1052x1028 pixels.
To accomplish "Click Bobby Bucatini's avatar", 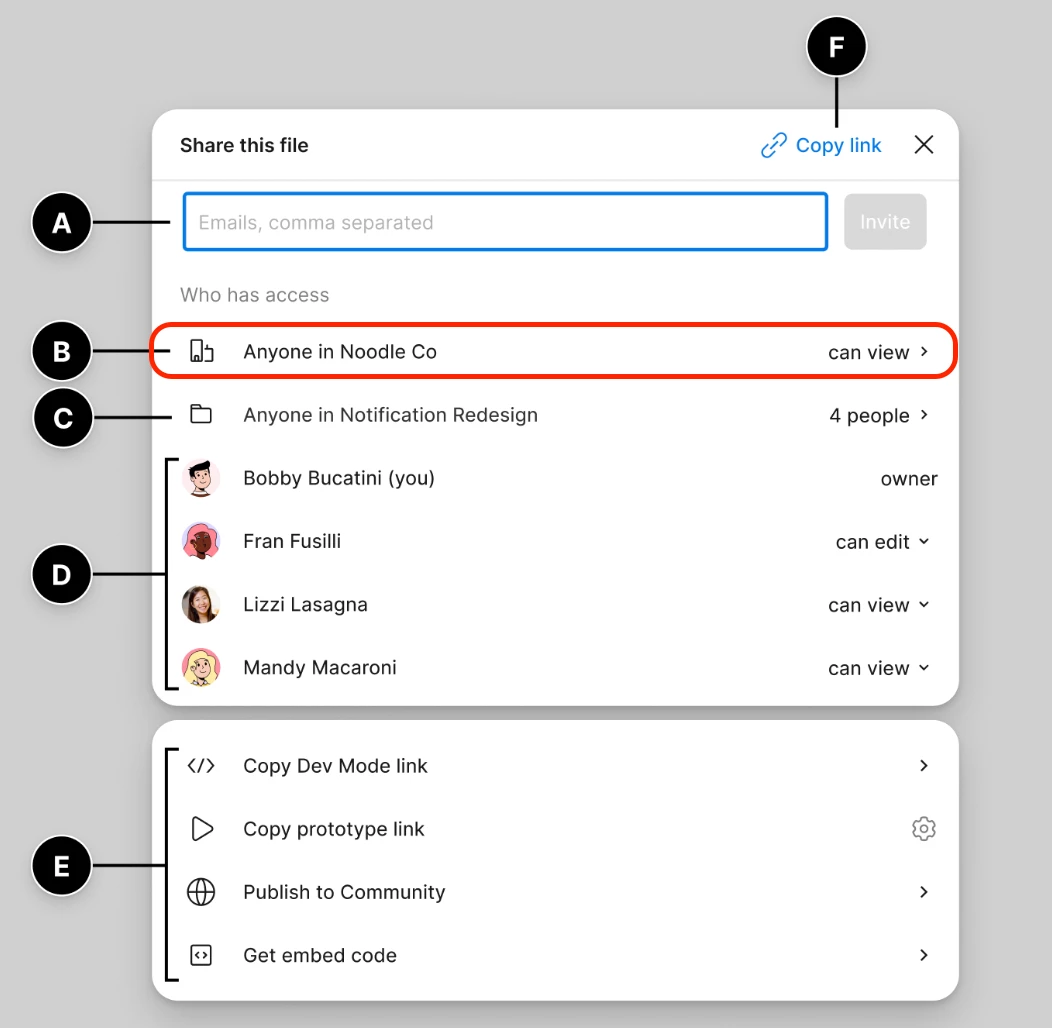I will point(201,478).
